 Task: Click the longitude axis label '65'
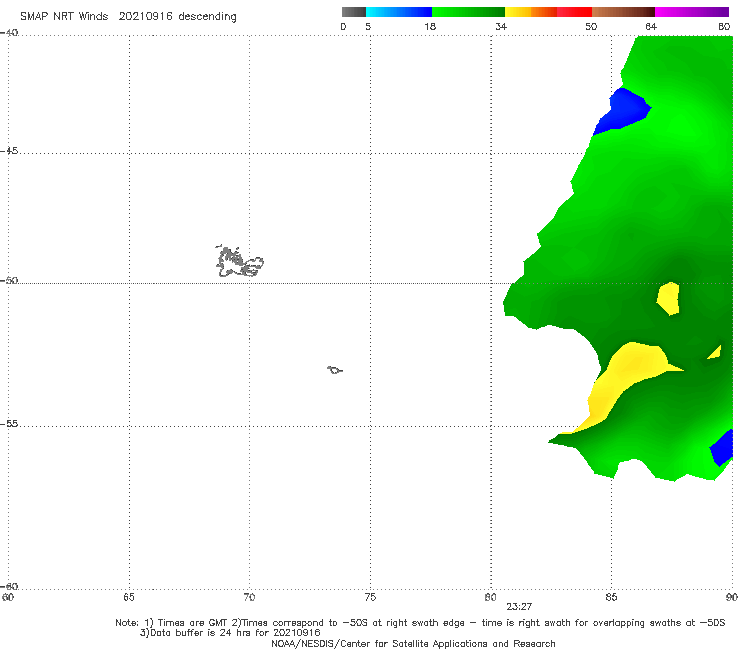click(x=129, y=597)
